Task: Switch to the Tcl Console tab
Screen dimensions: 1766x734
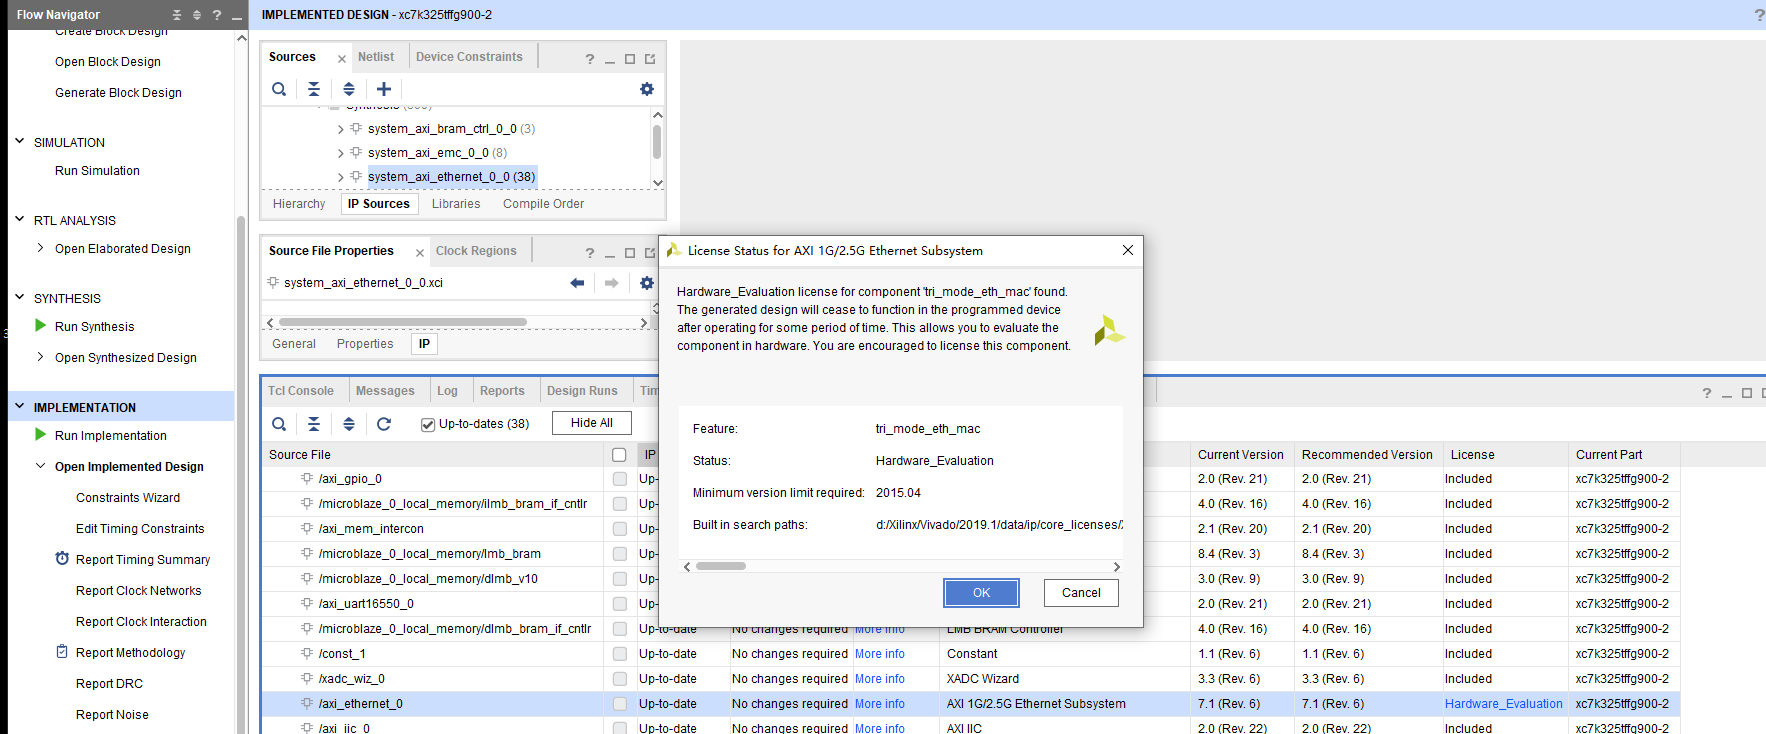Action: (x=301, y=391)
